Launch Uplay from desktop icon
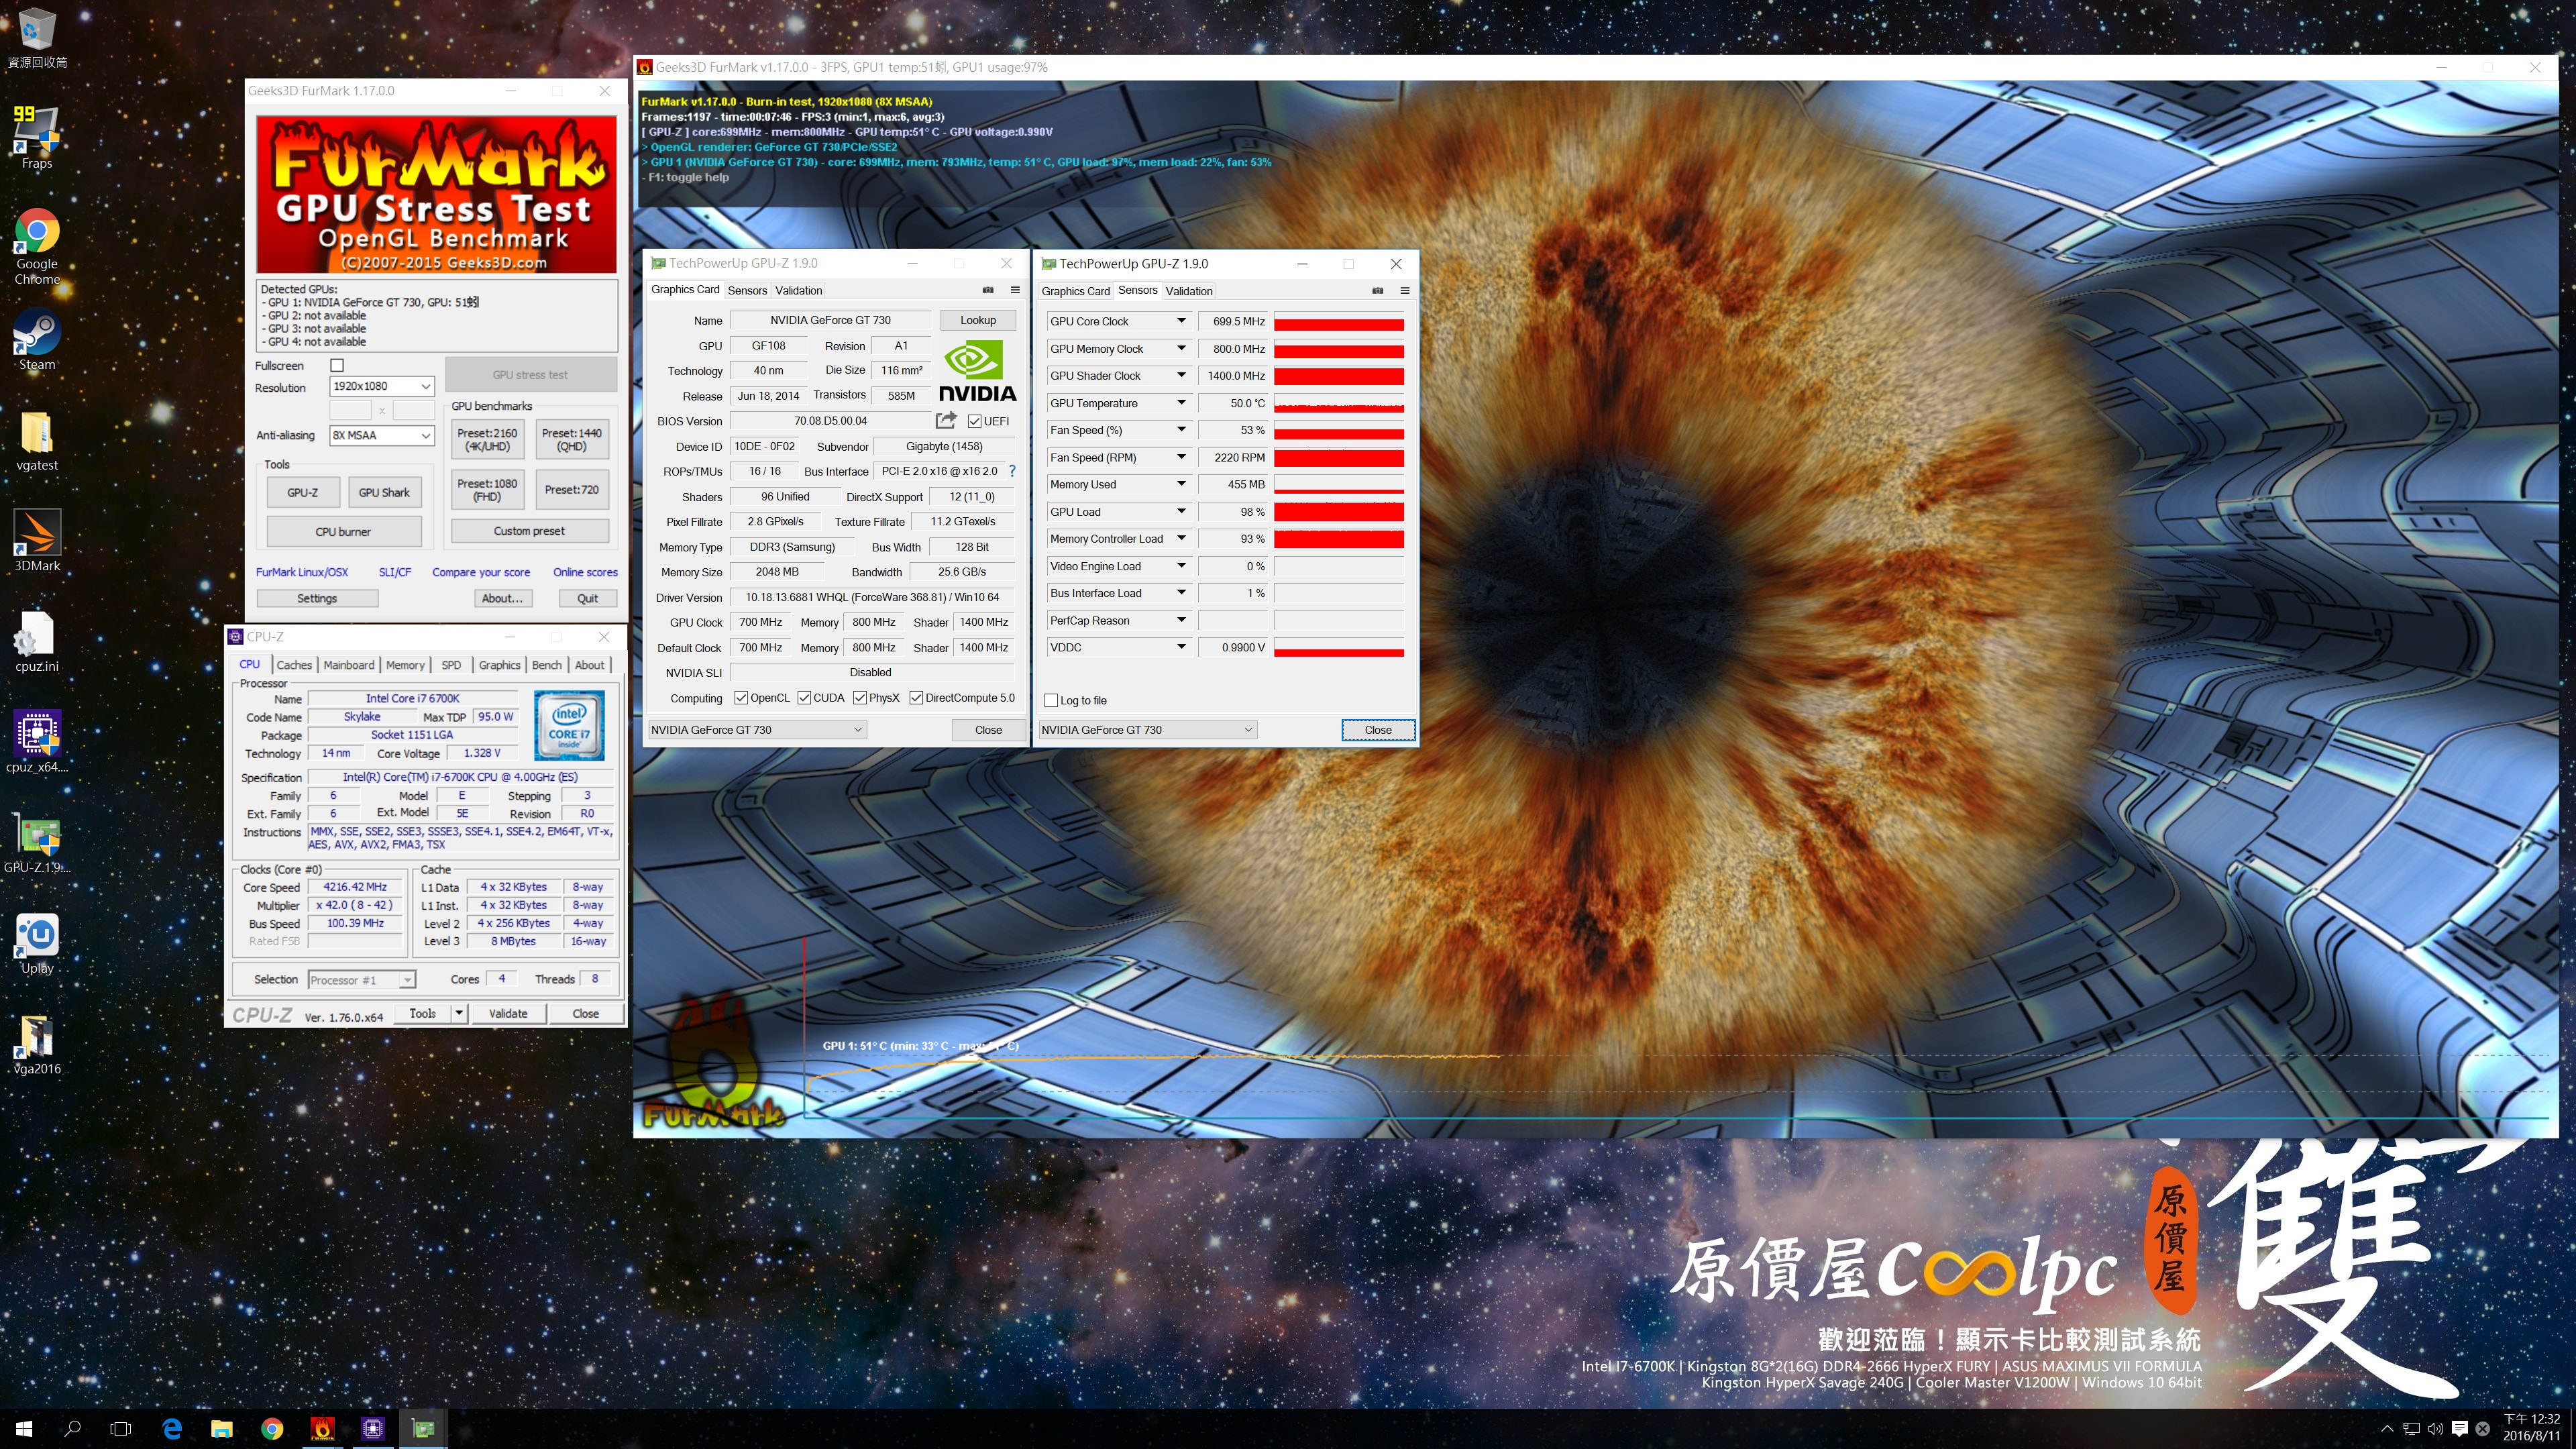Image resolution: width=2576 pixels, height=1449 pixels. click(37, 944)
